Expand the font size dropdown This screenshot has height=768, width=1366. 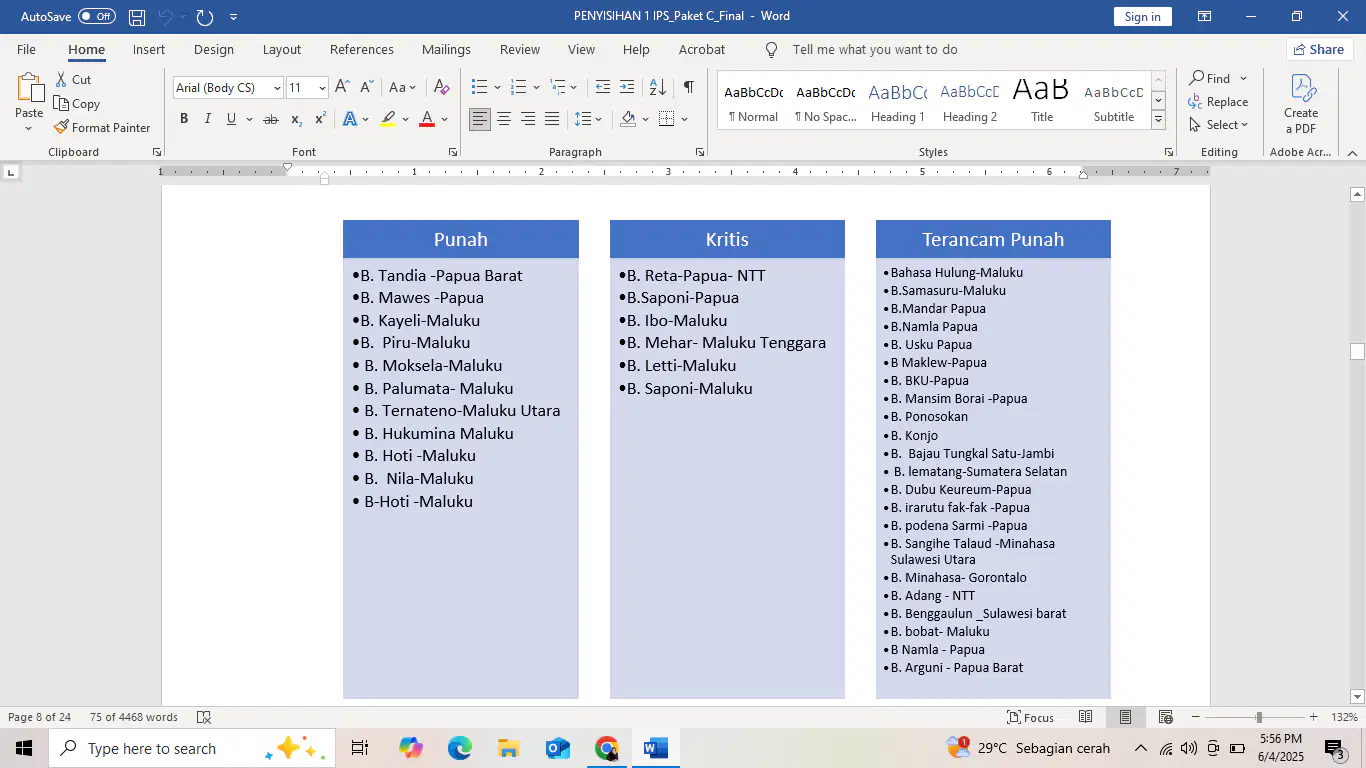(x=322, y=88)
